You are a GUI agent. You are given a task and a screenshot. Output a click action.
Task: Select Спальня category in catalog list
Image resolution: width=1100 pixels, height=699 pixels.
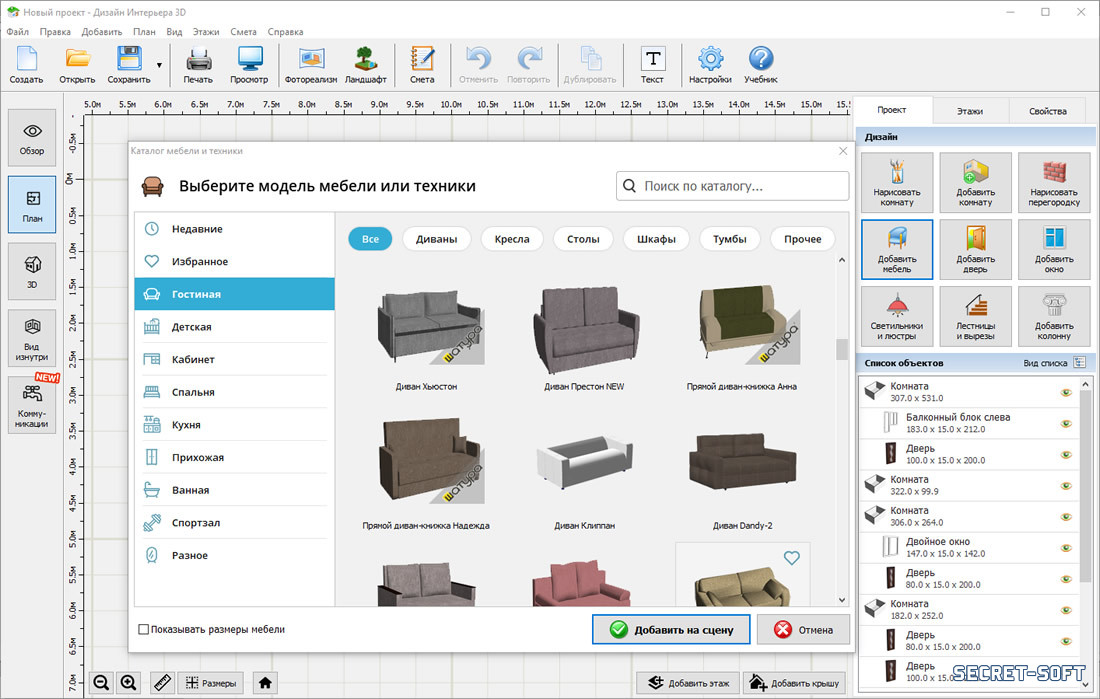tap(234, 392)
